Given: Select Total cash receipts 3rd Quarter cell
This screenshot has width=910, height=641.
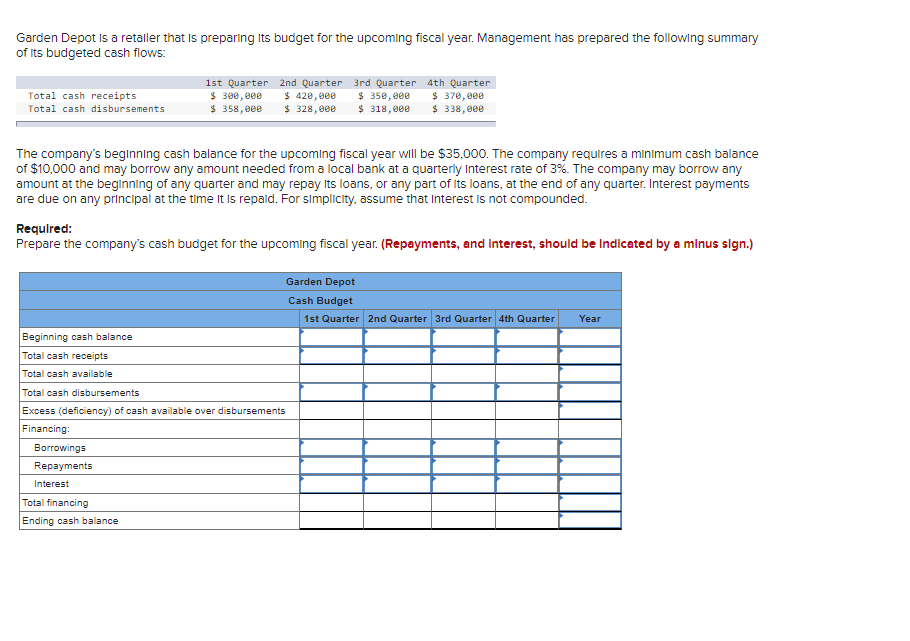Looking at the screenshot, I should (x=464, y=355).
